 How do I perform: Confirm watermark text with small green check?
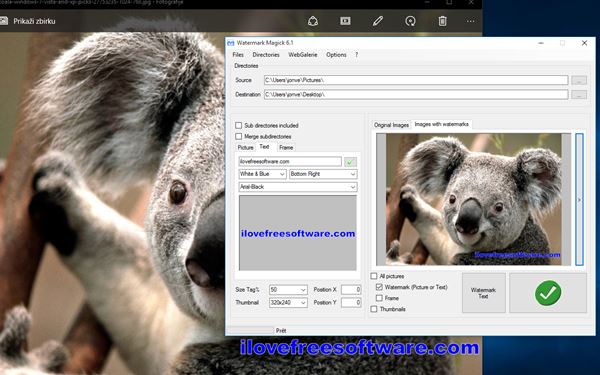[350, 162]
